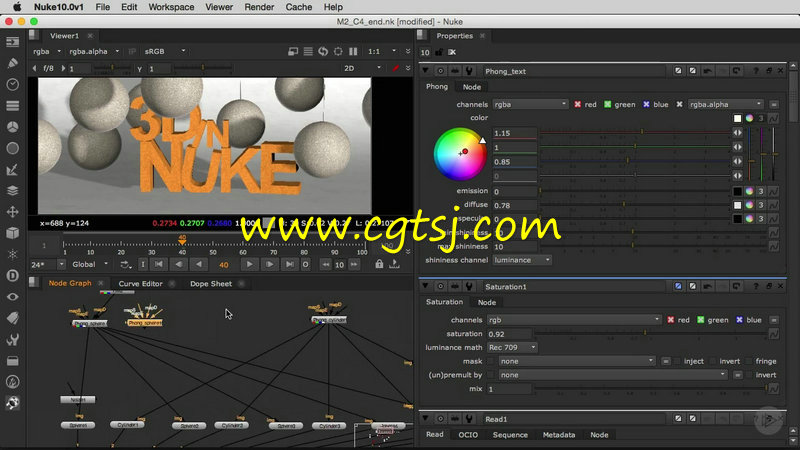Play timeline backward
Image resolution: width=800 pixels, height=450 pixels.
(x=198, y=264)
